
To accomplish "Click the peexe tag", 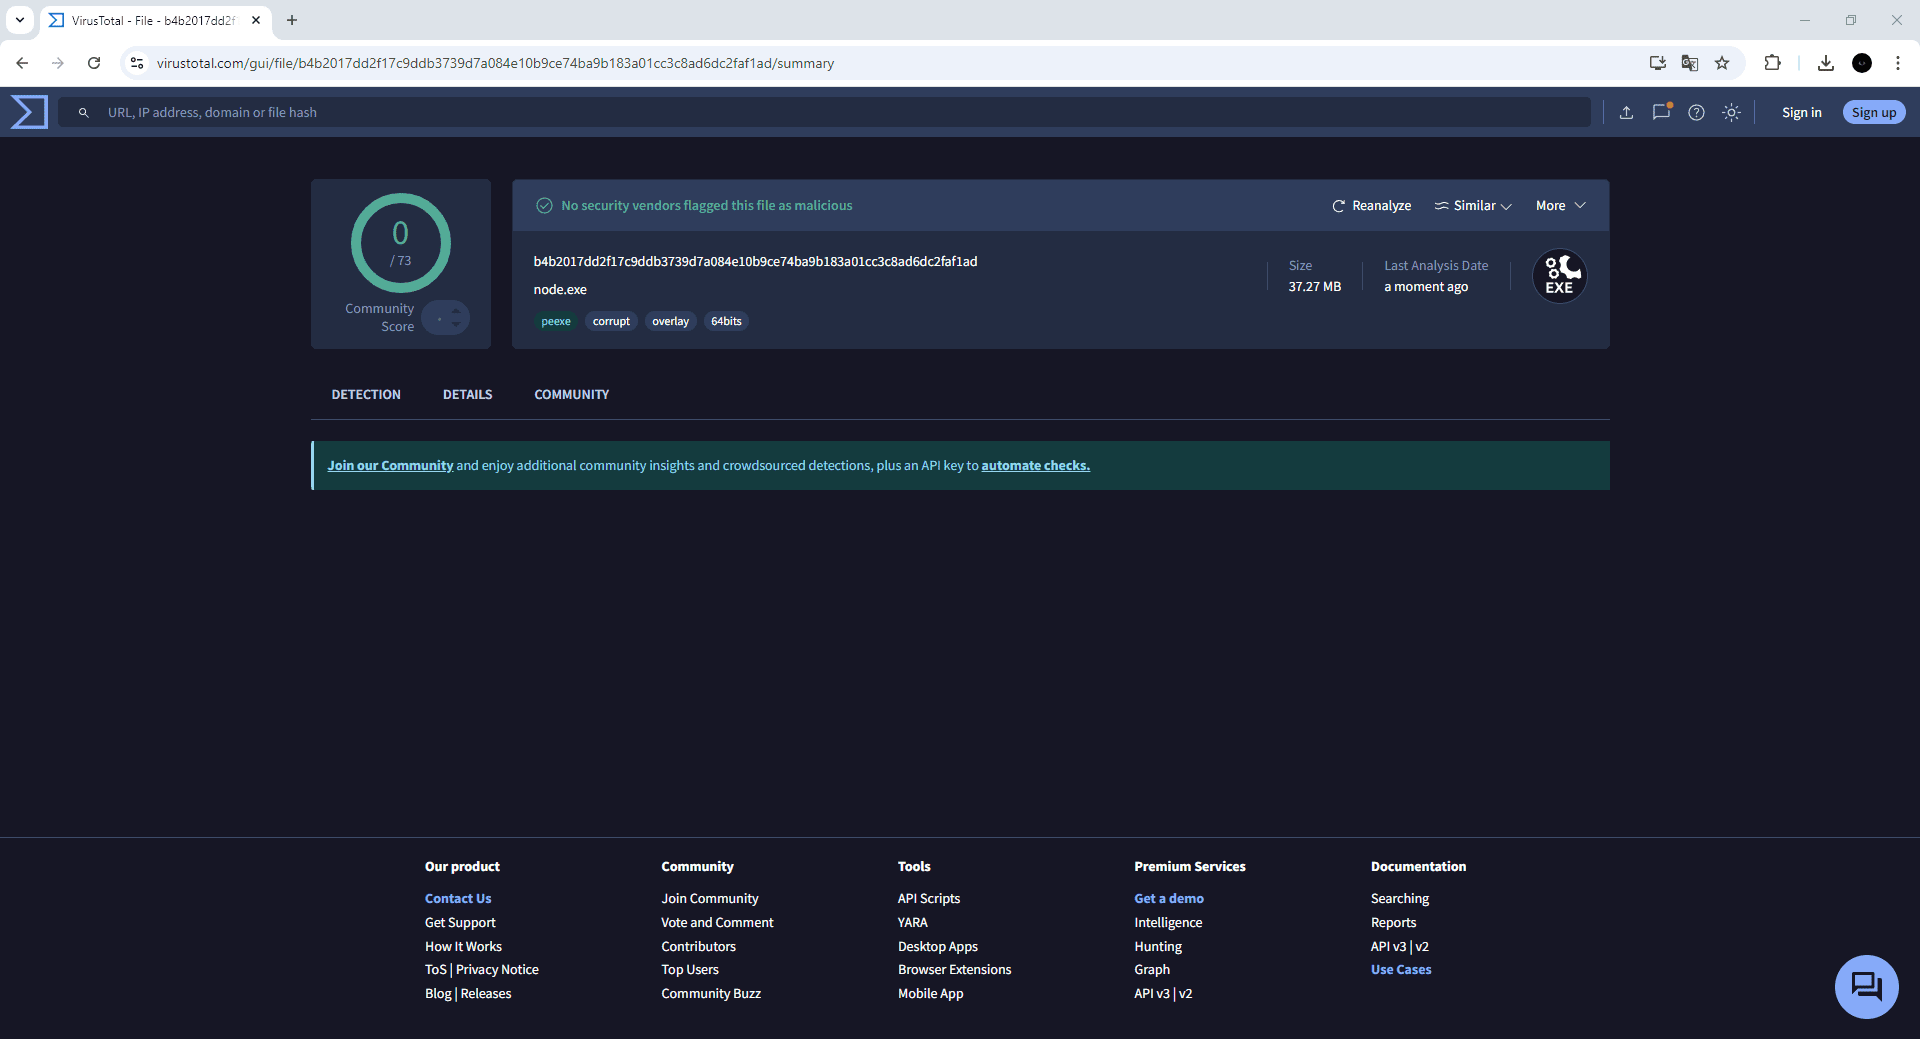I will (x=556, y=321).
